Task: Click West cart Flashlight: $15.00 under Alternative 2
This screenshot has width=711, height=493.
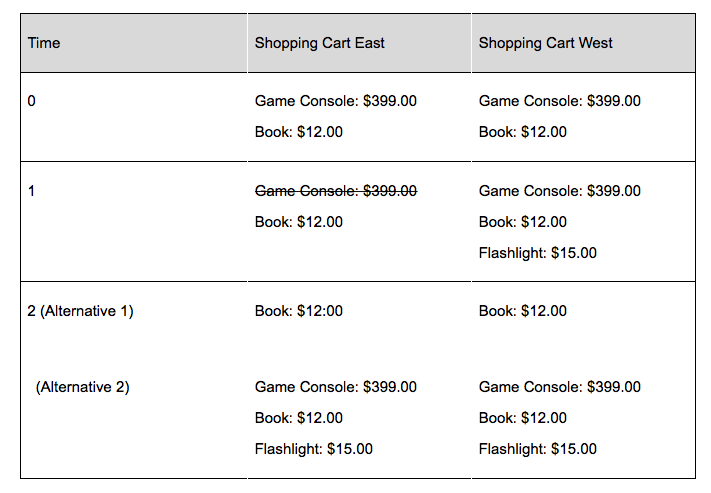Action: pos(537,449)
